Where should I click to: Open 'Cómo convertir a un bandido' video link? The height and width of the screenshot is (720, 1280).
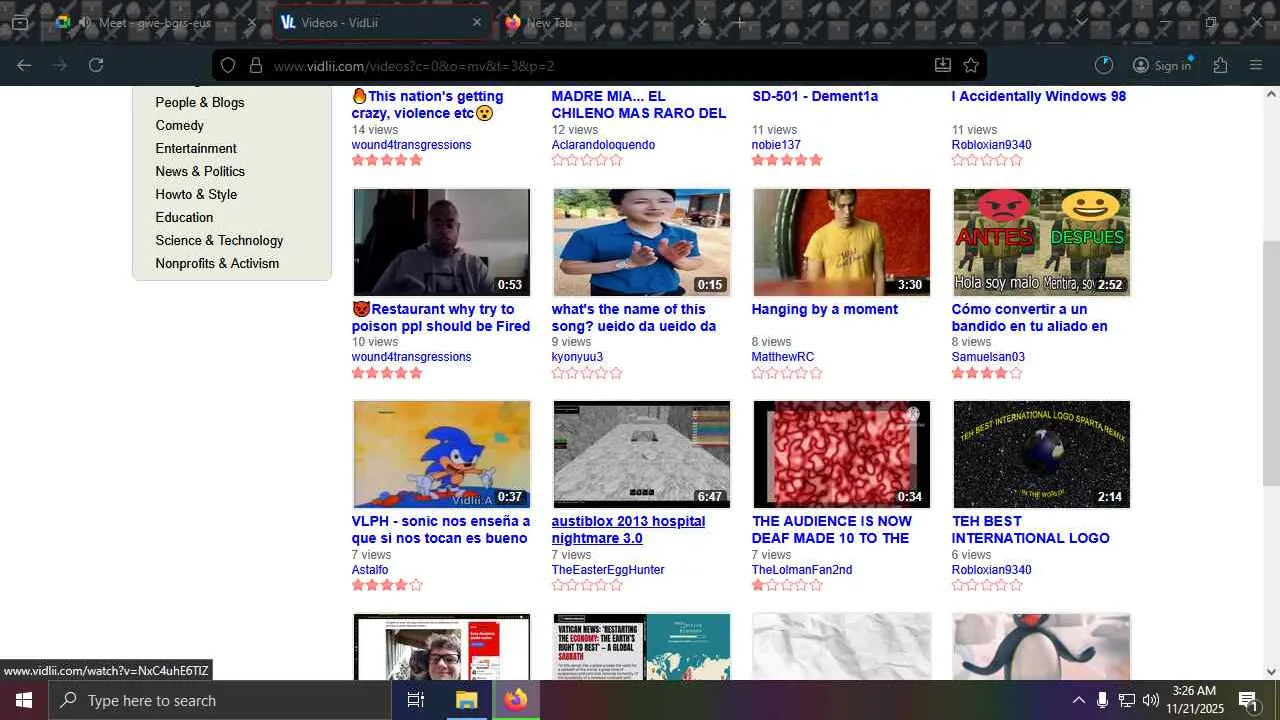tap(1030, 317)
